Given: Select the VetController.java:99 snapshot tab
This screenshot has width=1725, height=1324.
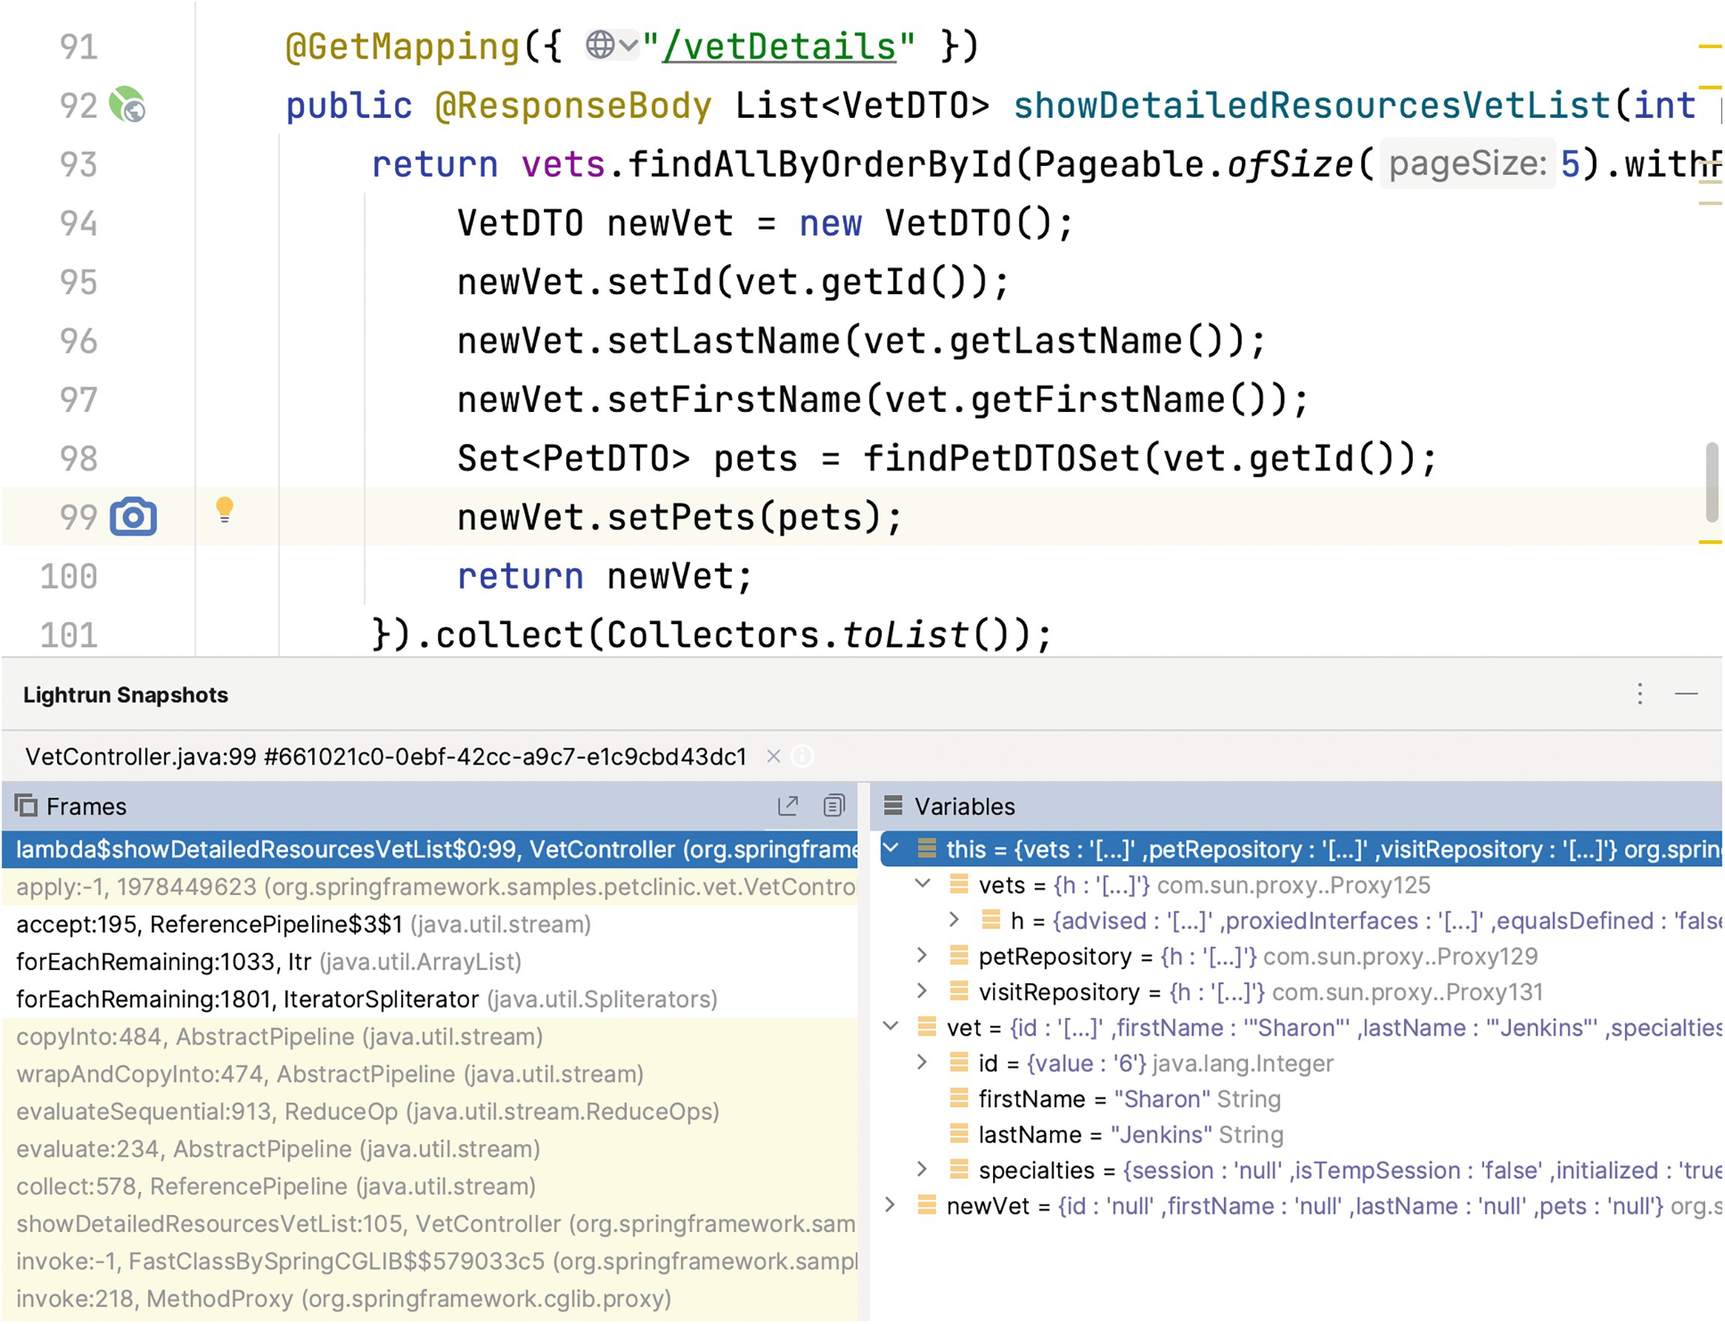Looking at the screenshot, I should [385, 757].
